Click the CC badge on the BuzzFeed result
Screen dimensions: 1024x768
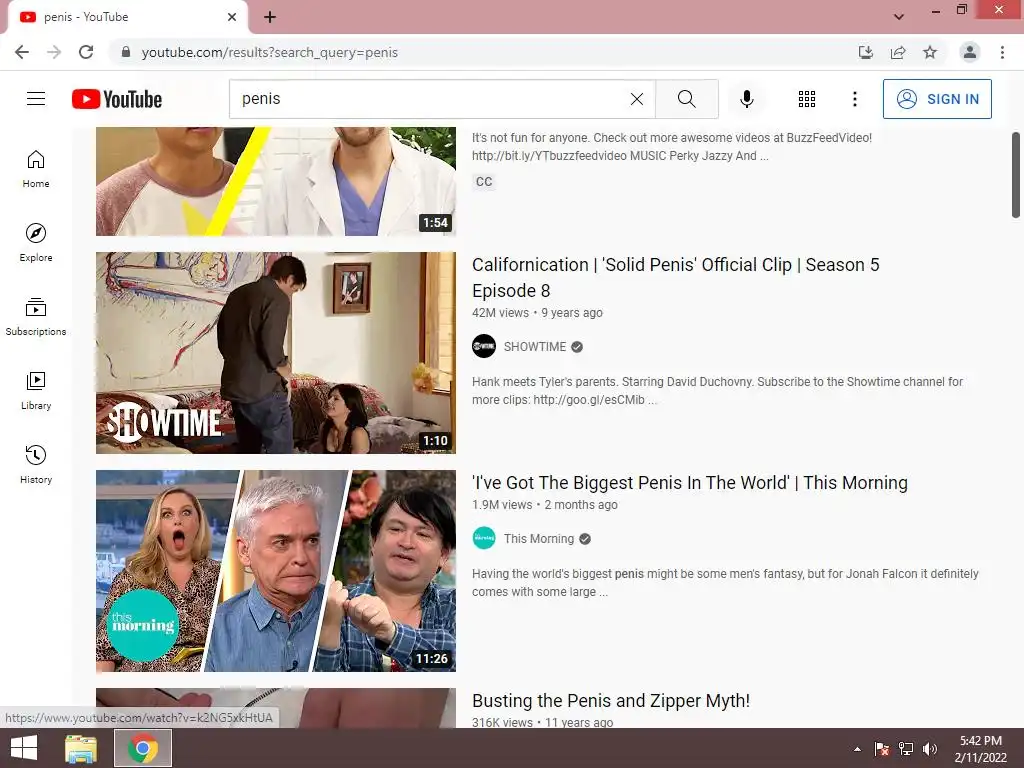coord(484,182)
